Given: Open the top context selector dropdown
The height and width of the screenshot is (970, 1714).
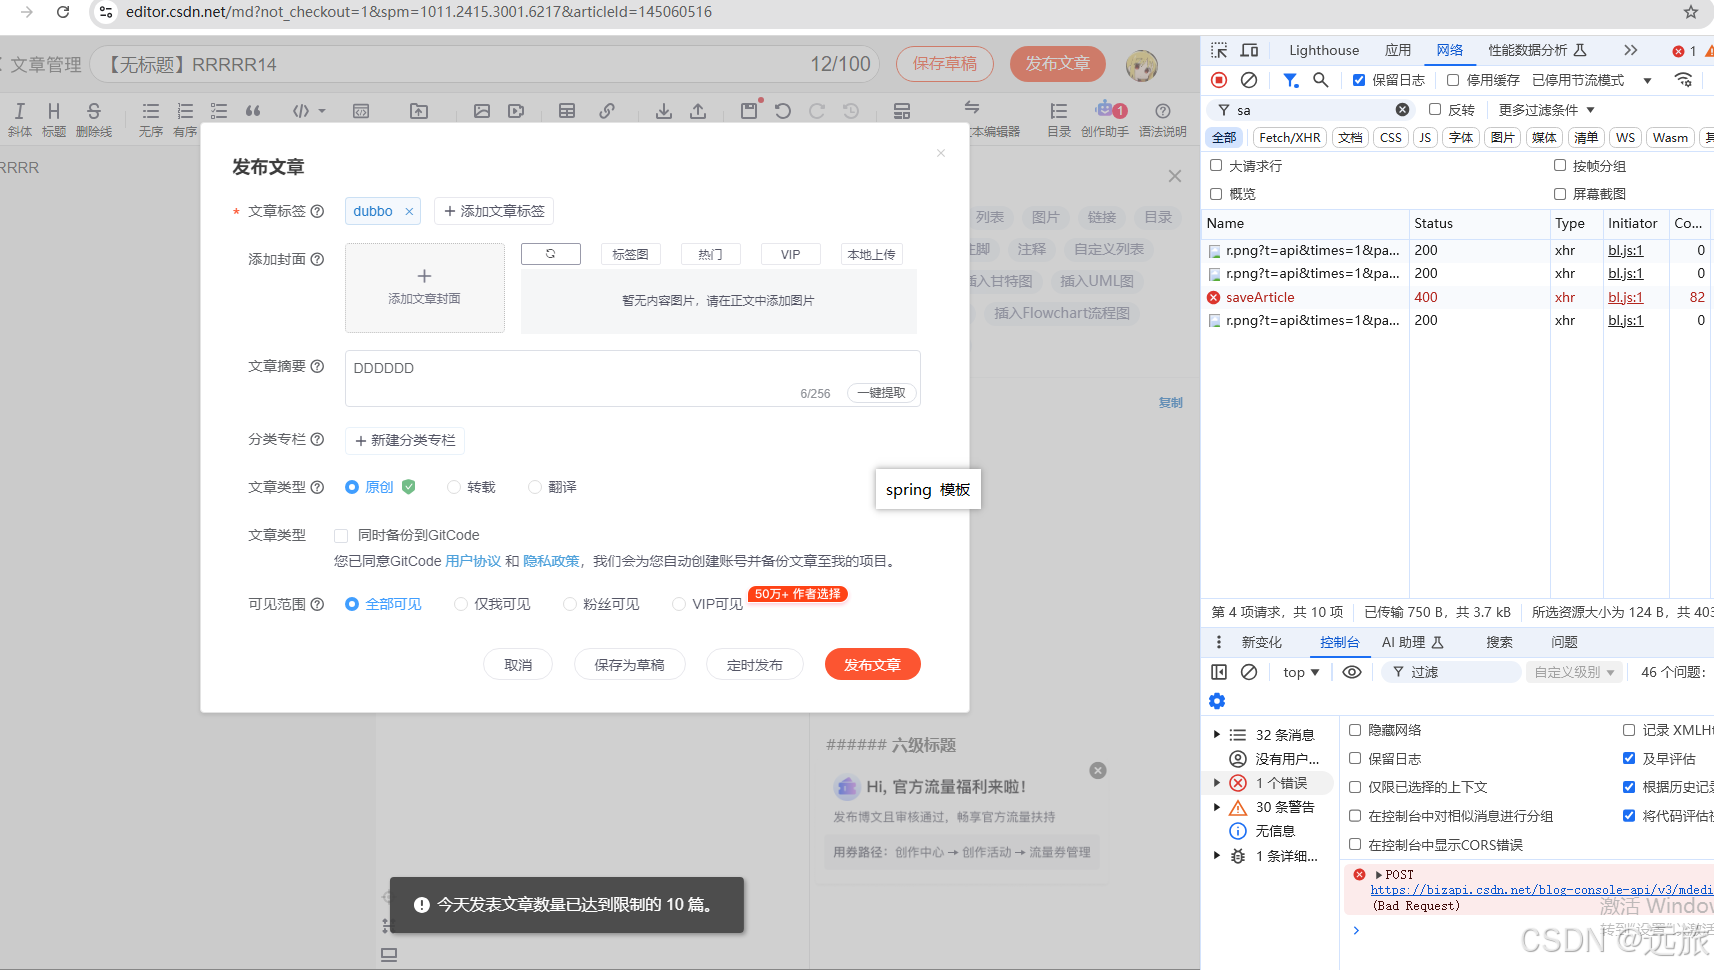Looking at the screenshot, I should coord(1301,672).
